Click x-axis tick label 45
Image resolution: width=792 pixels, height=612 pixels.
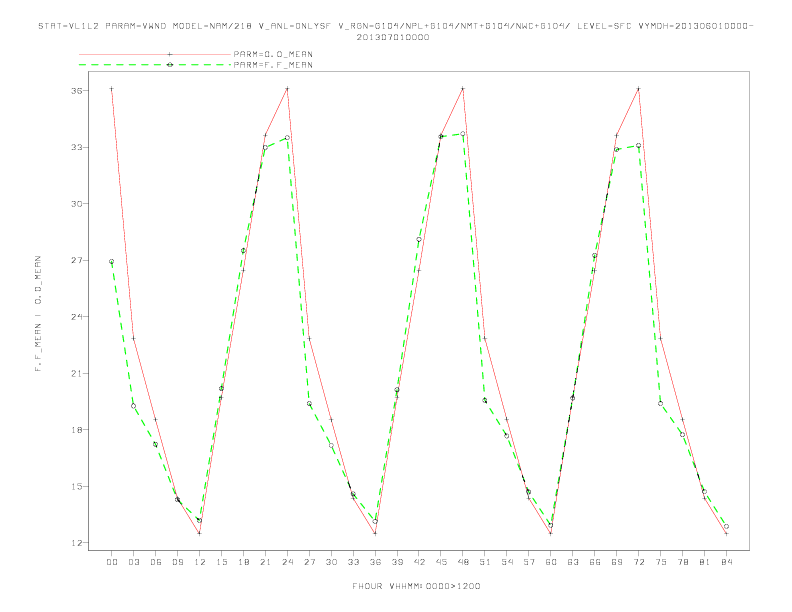pyautogui.click(x=441, y=562)
